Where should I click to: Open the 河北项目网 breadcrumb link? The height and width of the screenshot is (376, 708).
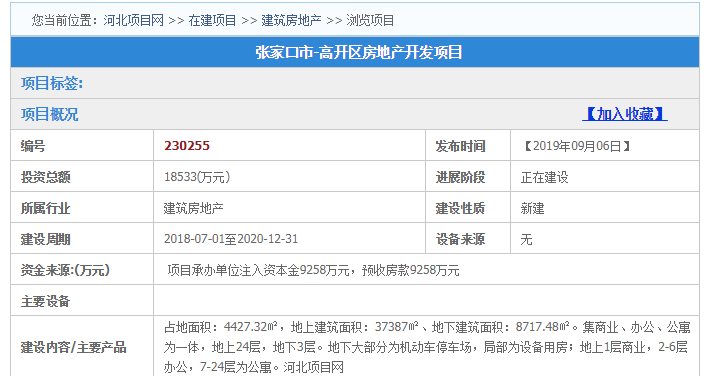[x=133, y=20]
